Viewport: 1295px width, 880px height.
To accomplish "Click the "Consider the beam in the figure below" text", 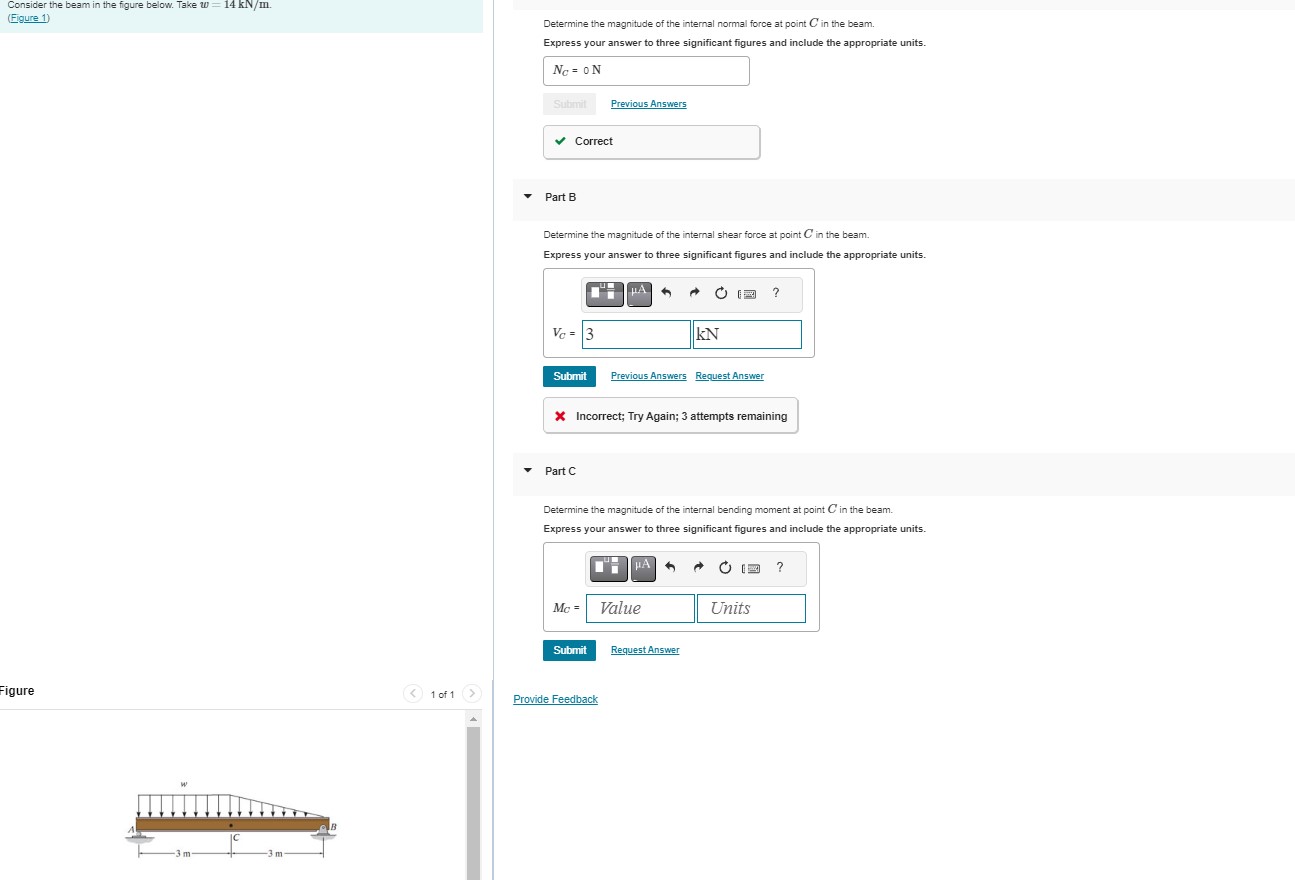I will [x=139, y=5].
